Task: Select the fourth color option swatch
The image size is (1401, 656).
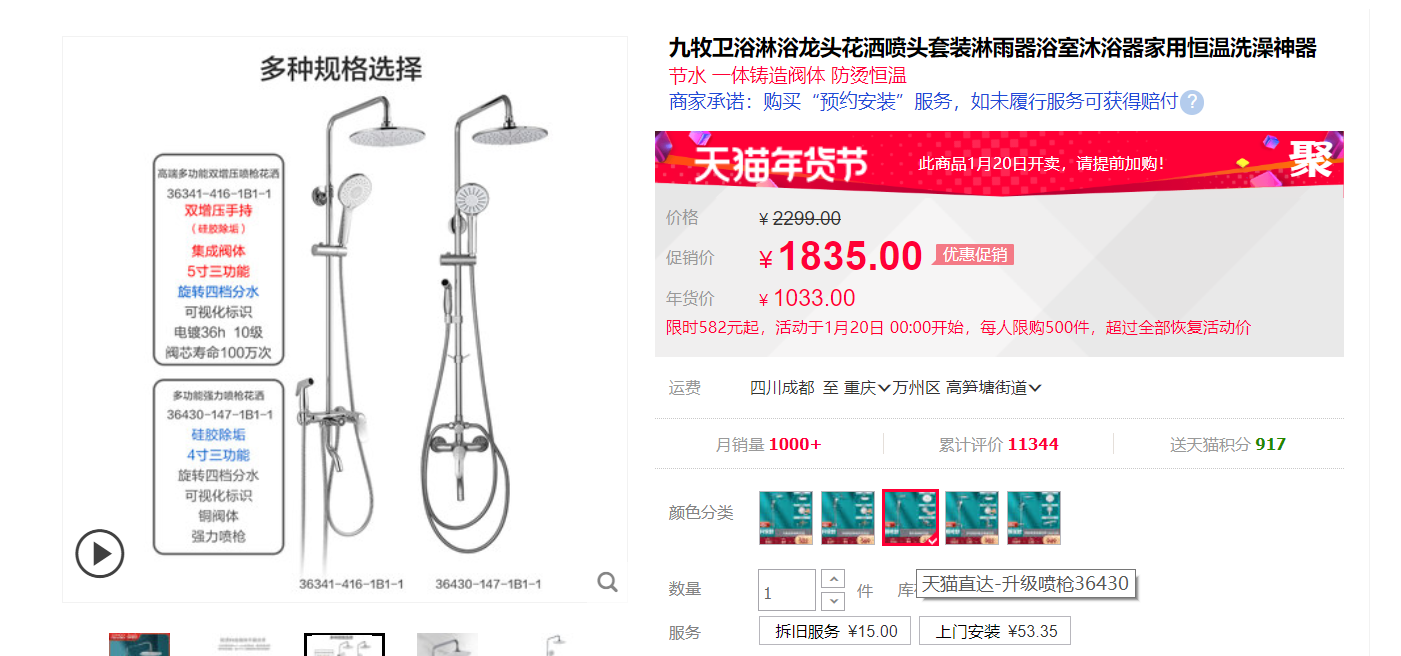Action: point(972,518)
